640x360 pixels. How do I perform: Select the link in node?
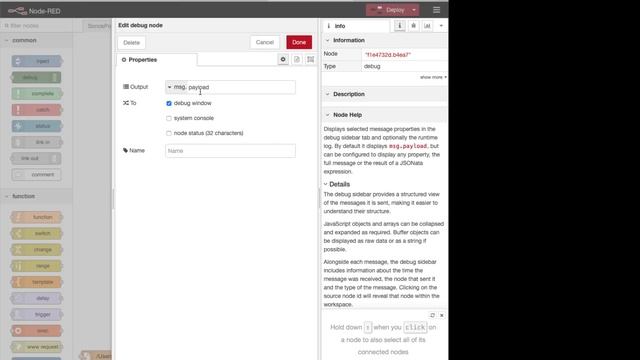[37, 142]
